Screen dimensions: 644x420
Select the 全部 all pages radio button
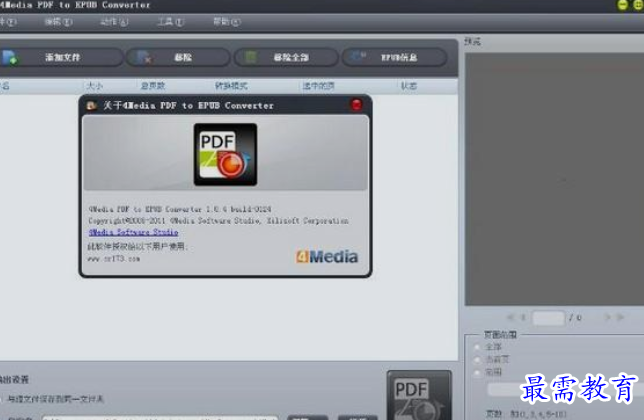click(477, 347)
